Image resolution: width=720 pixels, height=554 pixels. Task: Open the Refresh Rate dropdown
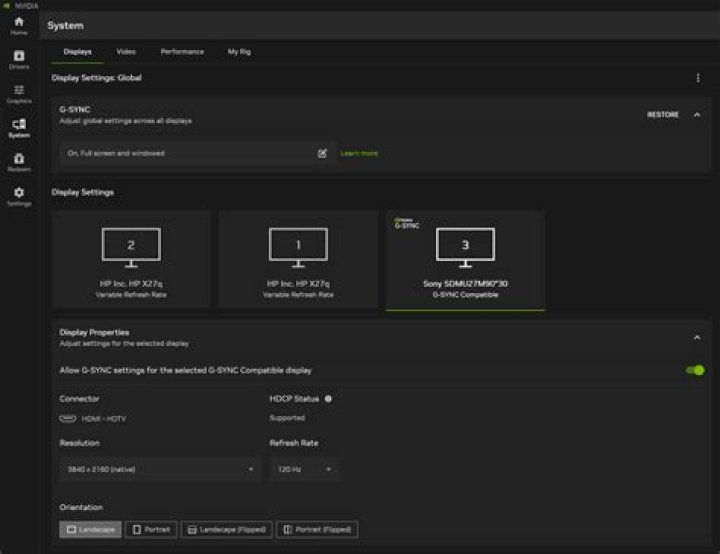pyautogui.click(x=305, y=469)
